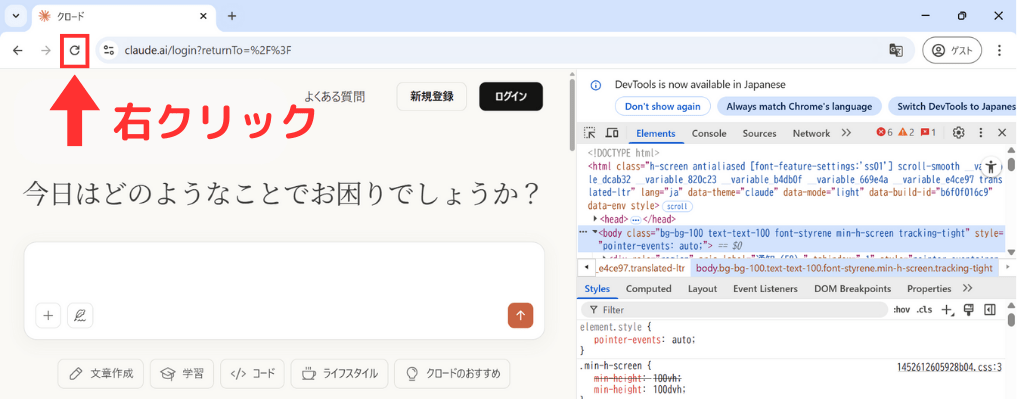Screen dimensions: 1017x399
Task: Open Chrome's three-dot menu
Action: tap(999, 50)
